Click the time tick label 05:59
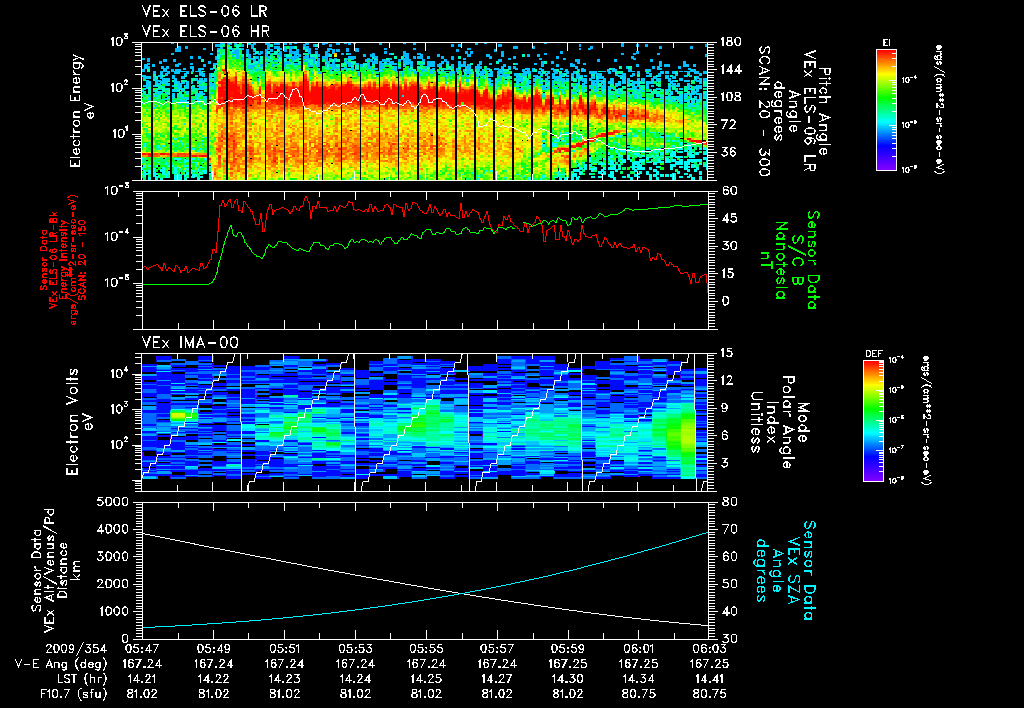Screen dimensions: 1024x708 tap(568, 649)
